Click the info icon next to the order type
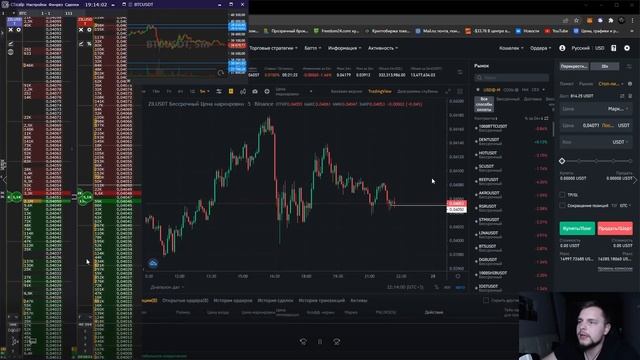Screen dimensions: 640x360 point(630,84)
